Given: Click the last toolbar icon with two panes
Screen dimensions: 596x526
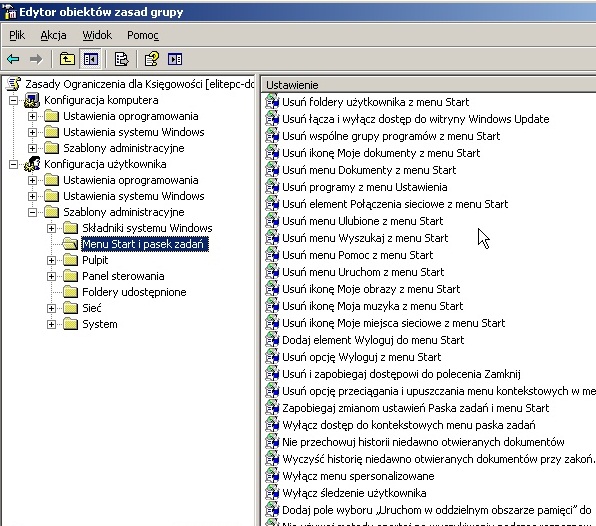Looking at the screenshot, I should (x=175, y=59).
